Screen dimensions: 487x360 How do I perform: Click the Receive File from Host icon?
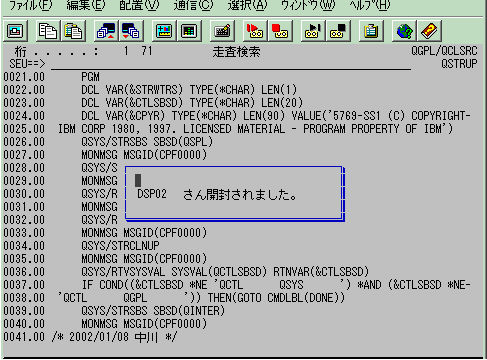[x=131, y=31]
